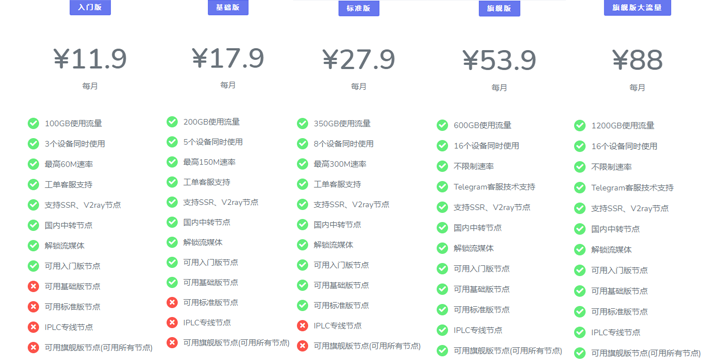
Task: Click the ¥53.9 price text
Action: click(x=500, y=61)
